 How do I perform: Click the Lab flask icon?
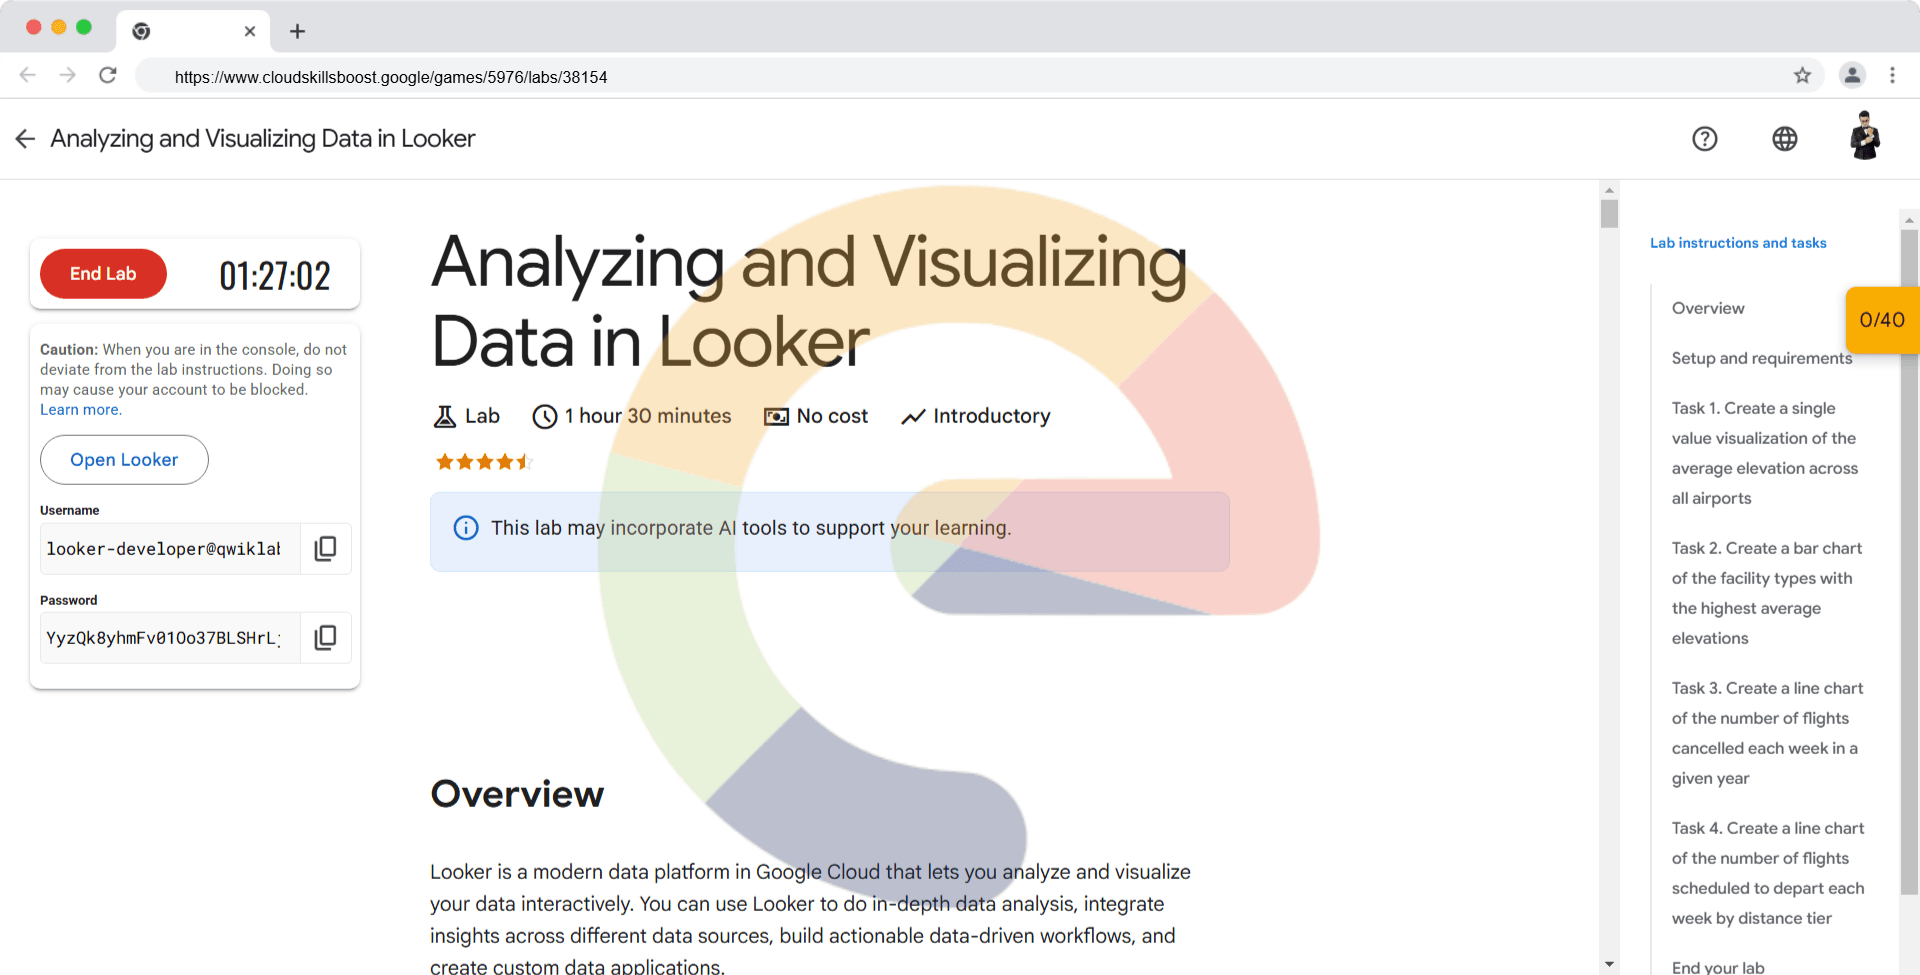click(x=445, y=417)
